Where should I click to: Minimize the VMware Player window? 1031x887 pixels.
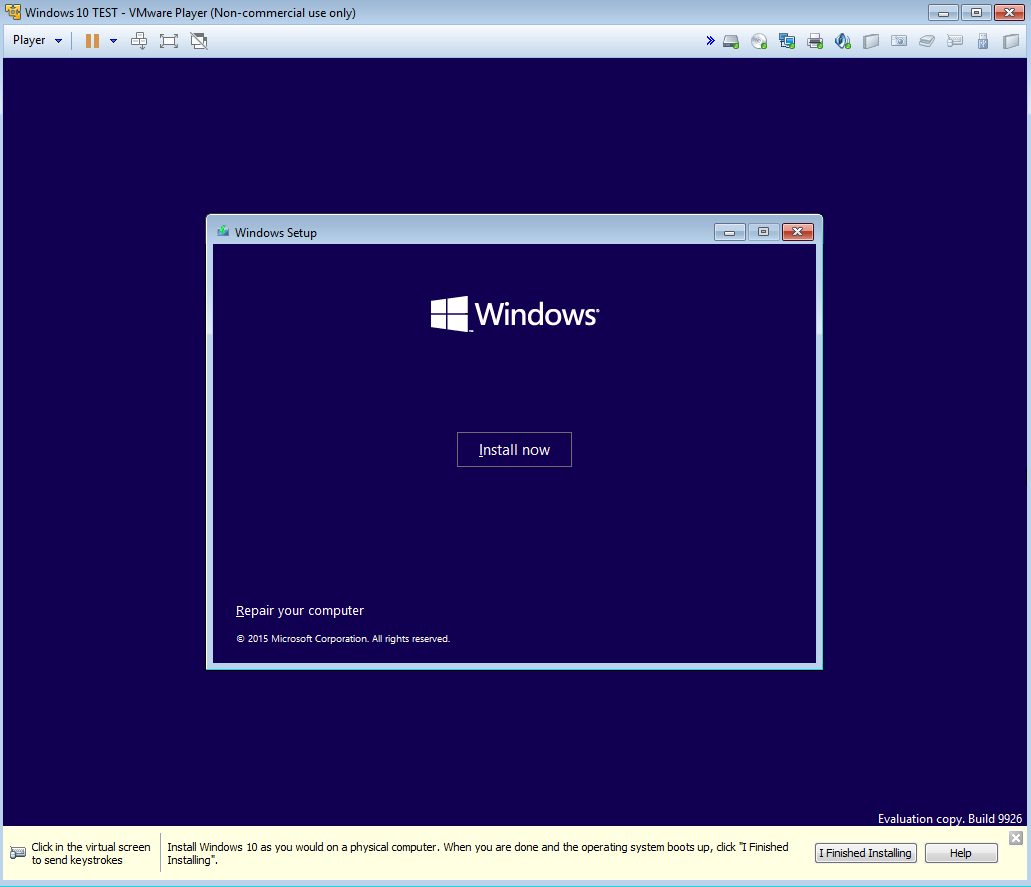[x=943, y=12]
